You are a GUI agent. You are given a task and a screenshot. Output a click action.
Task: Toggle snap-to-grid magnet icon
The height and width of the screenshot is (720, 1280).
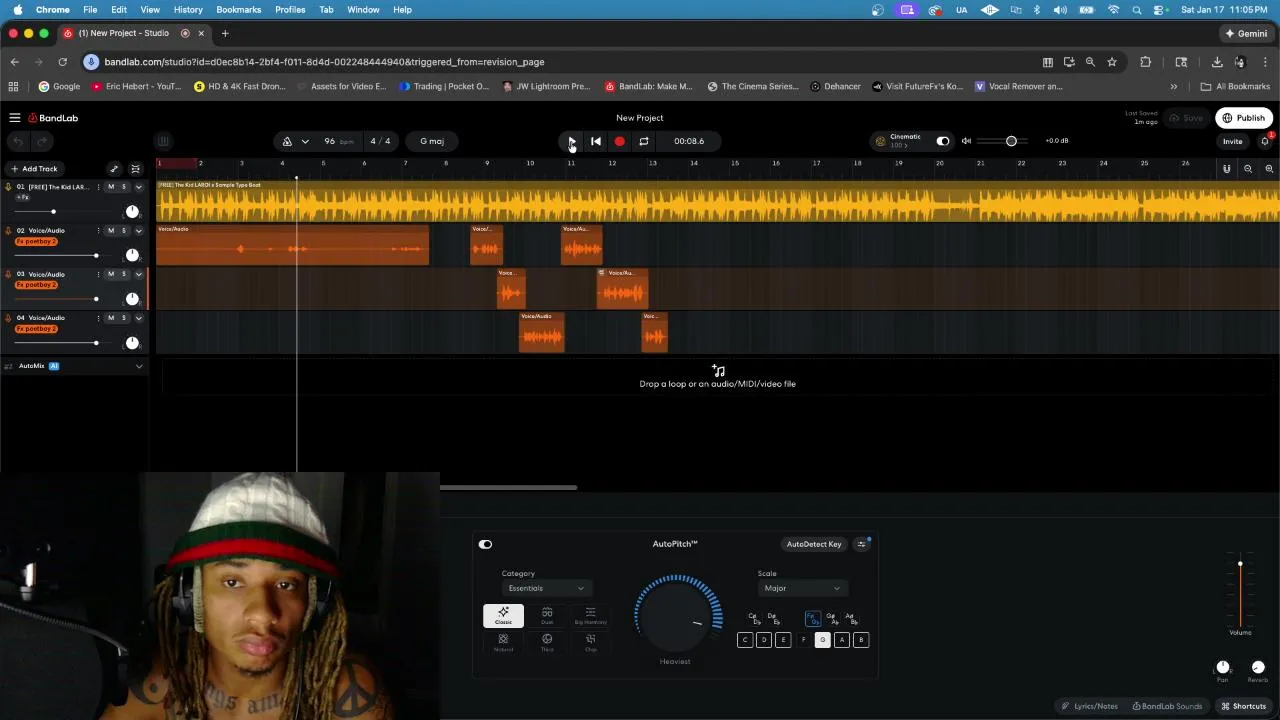[x=1226, y=169]
